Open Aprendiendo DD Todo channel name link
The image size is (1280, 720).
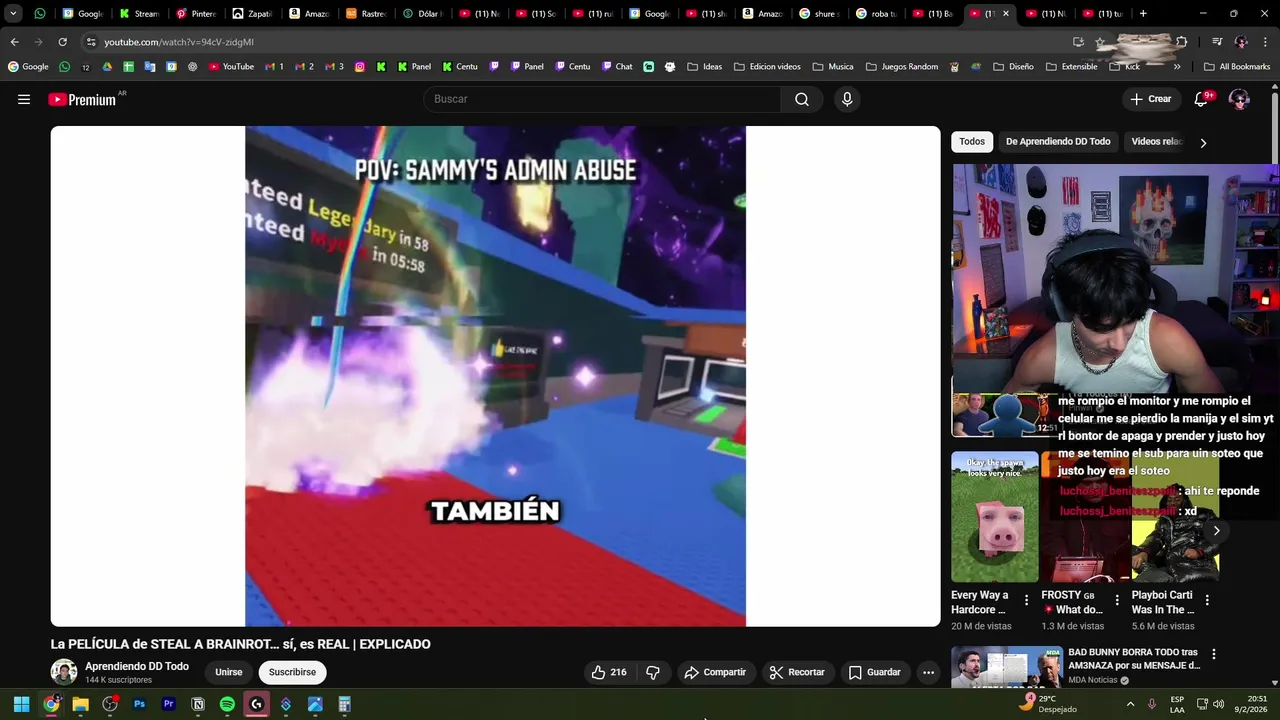click(137, 666)
